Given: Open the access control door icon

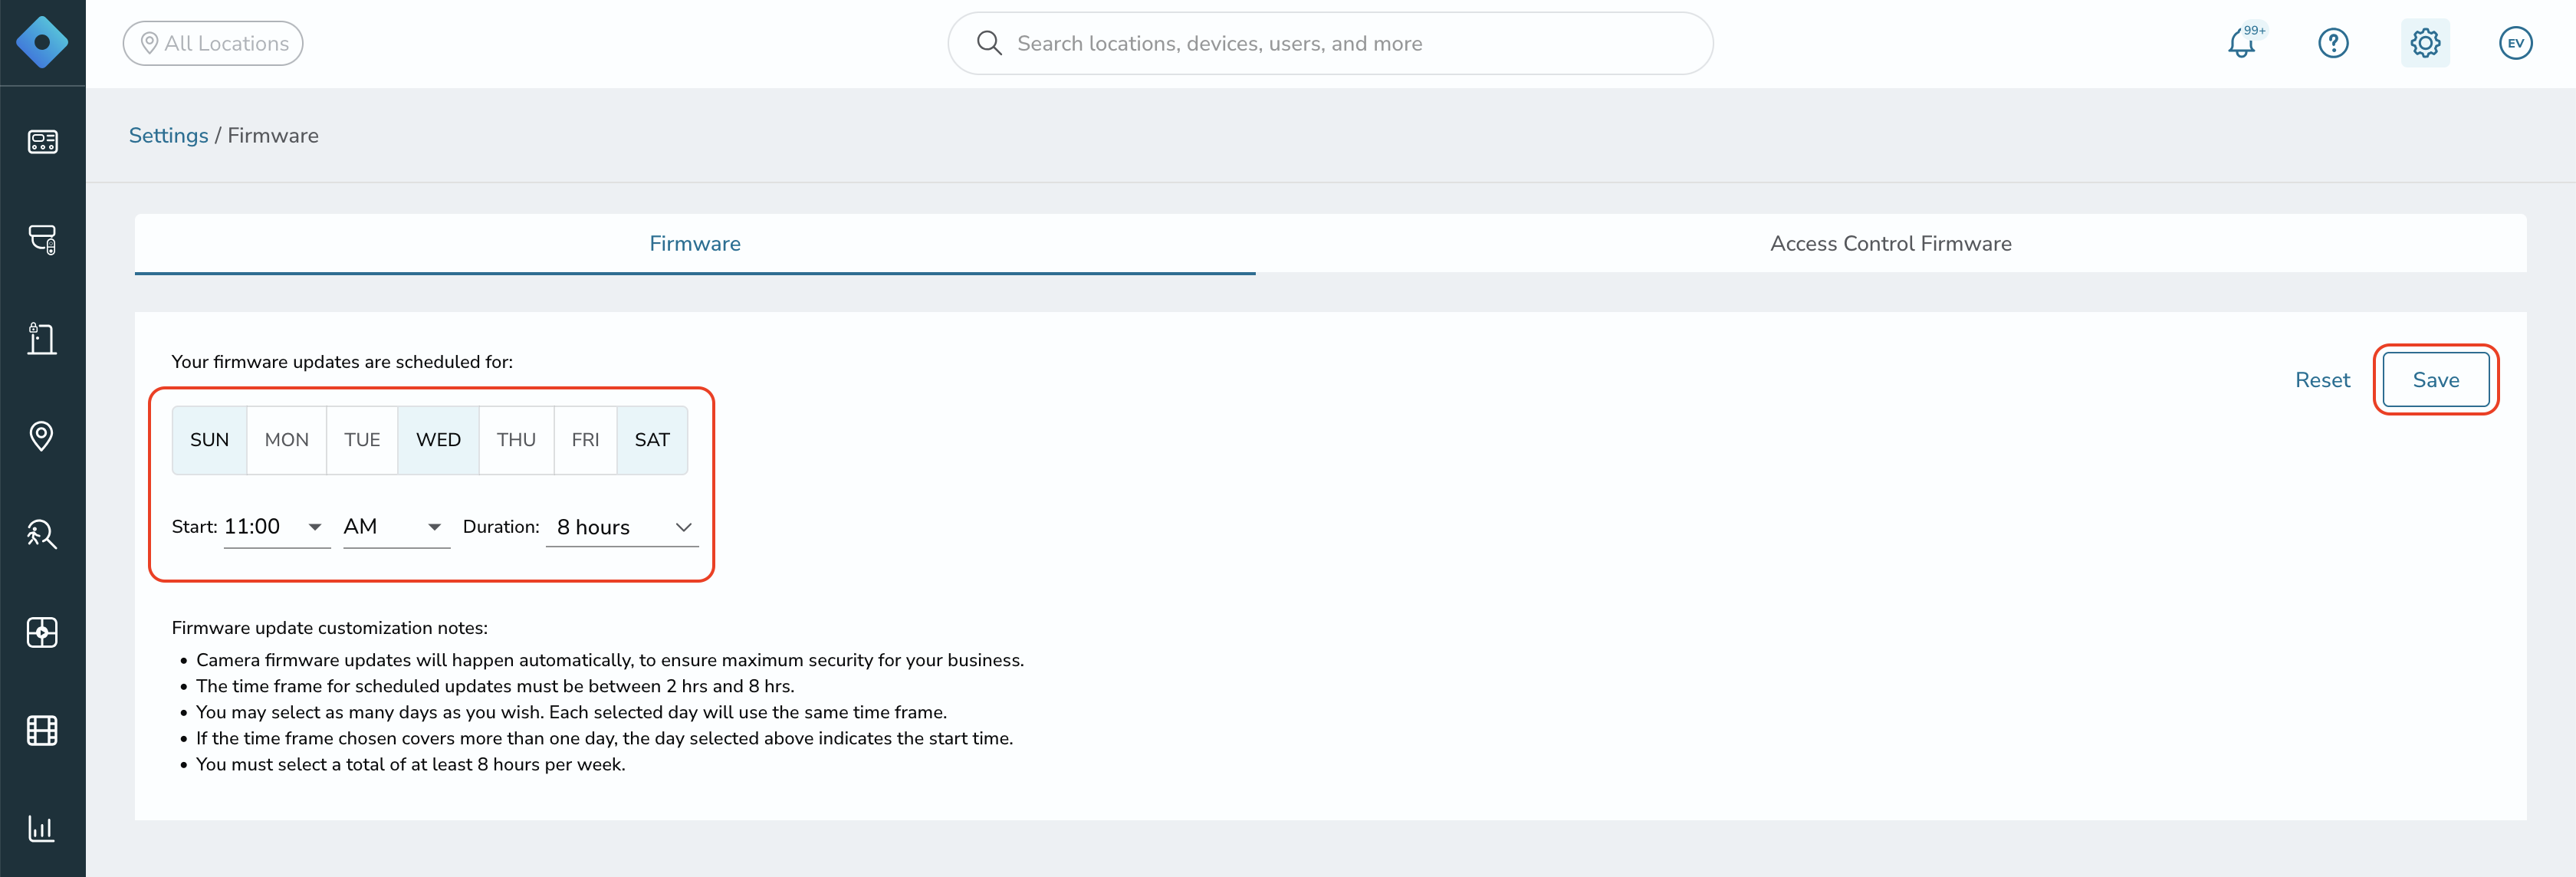Looking at the screenshot, I should click(42, 338).
